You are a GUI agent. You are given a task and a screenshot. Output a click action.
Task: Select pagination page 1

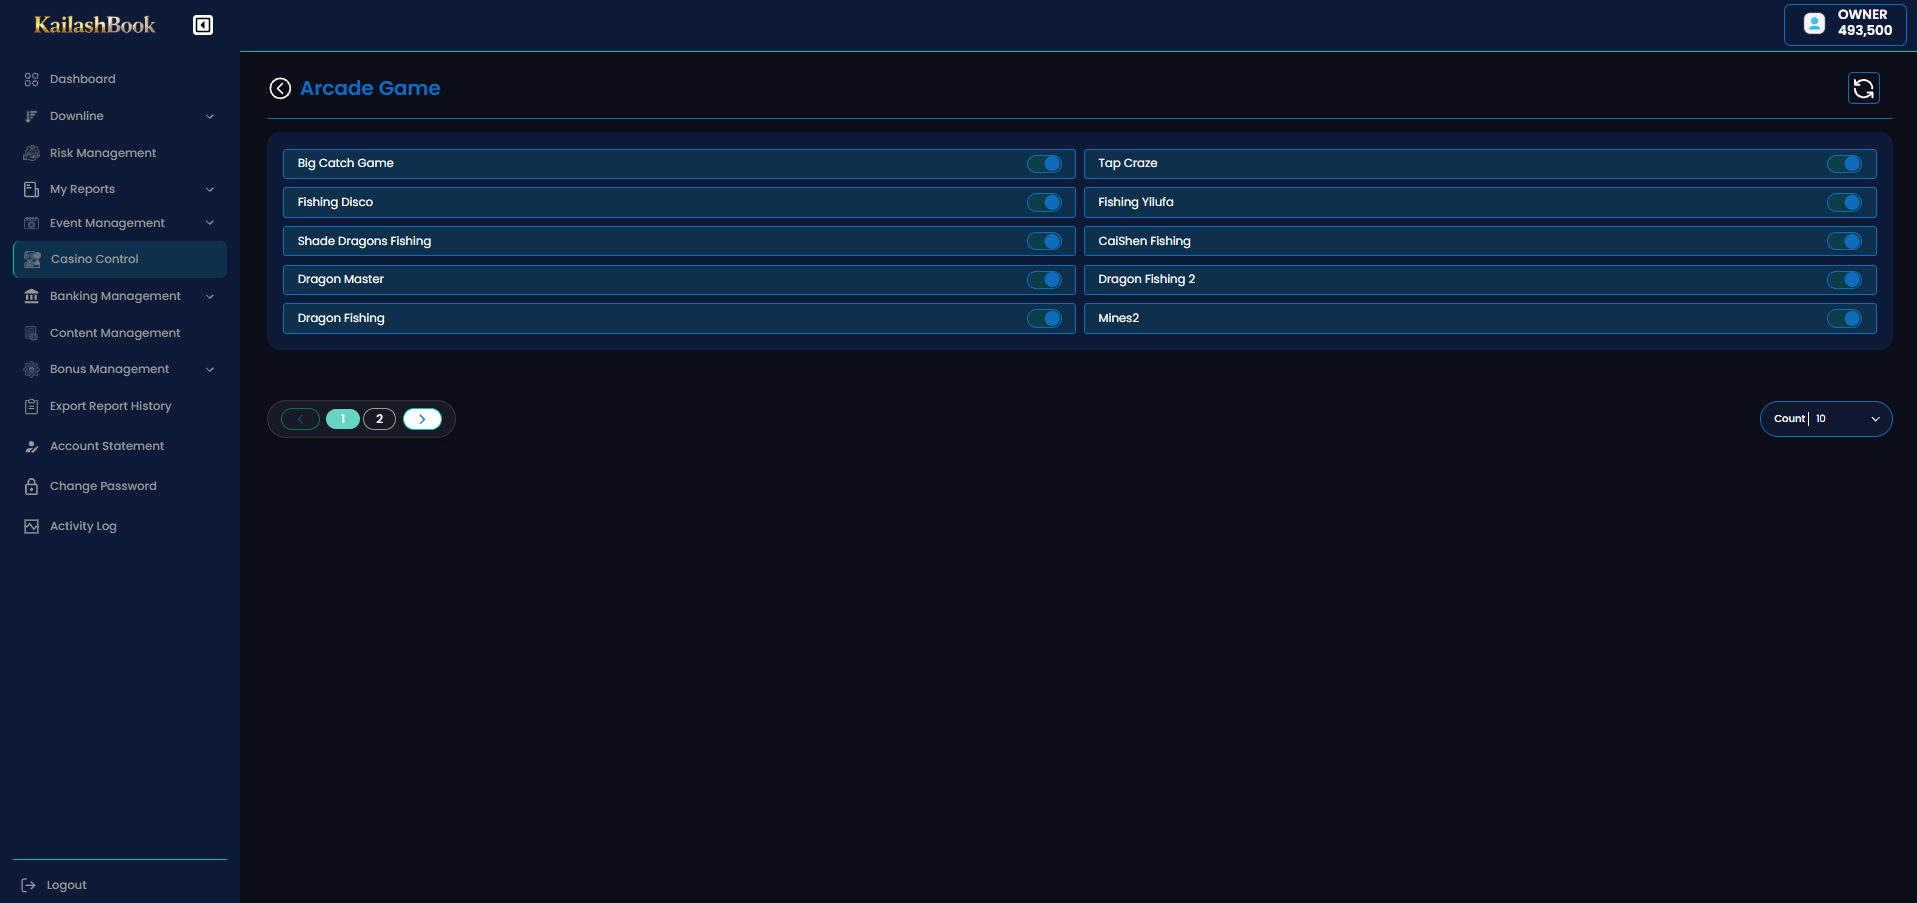pos(343,419)
